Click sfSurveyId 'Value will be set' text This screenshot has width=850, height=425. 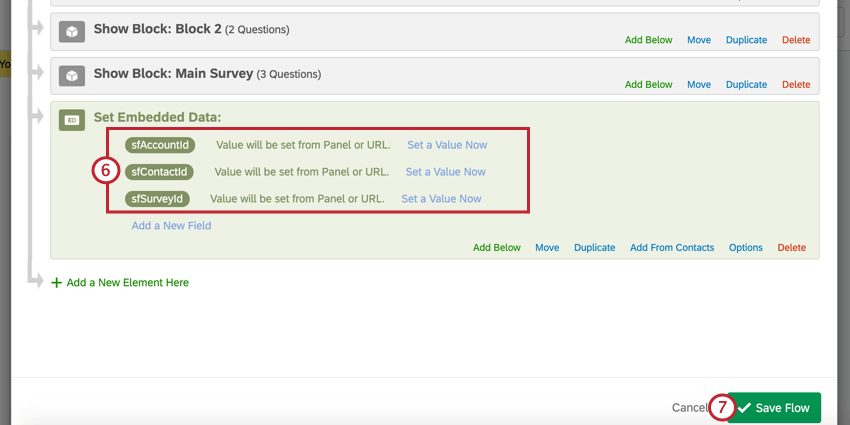click(x=297, y=199)
